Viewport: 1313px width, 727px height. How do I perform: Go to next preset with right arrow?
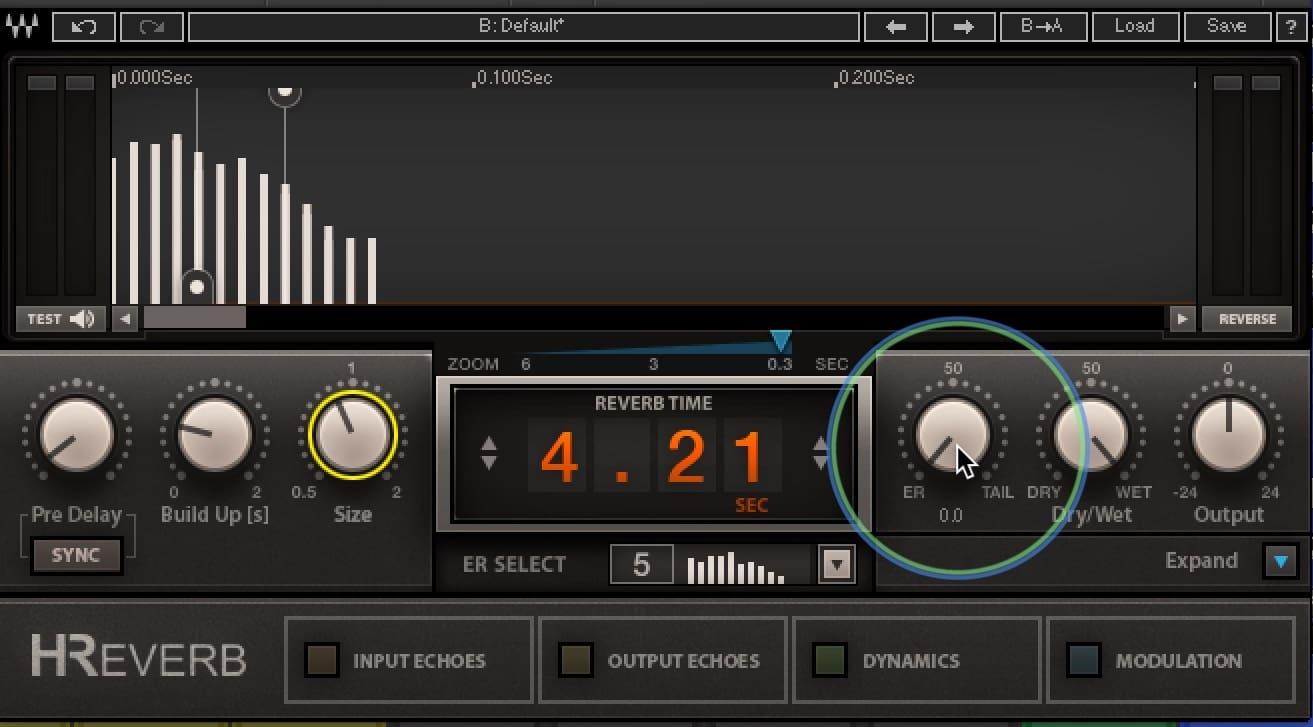tap(963, 26)
